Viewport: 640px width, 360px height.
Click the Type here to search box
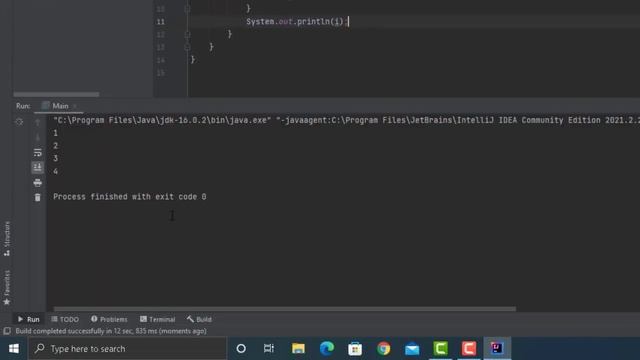coord(127,349)
